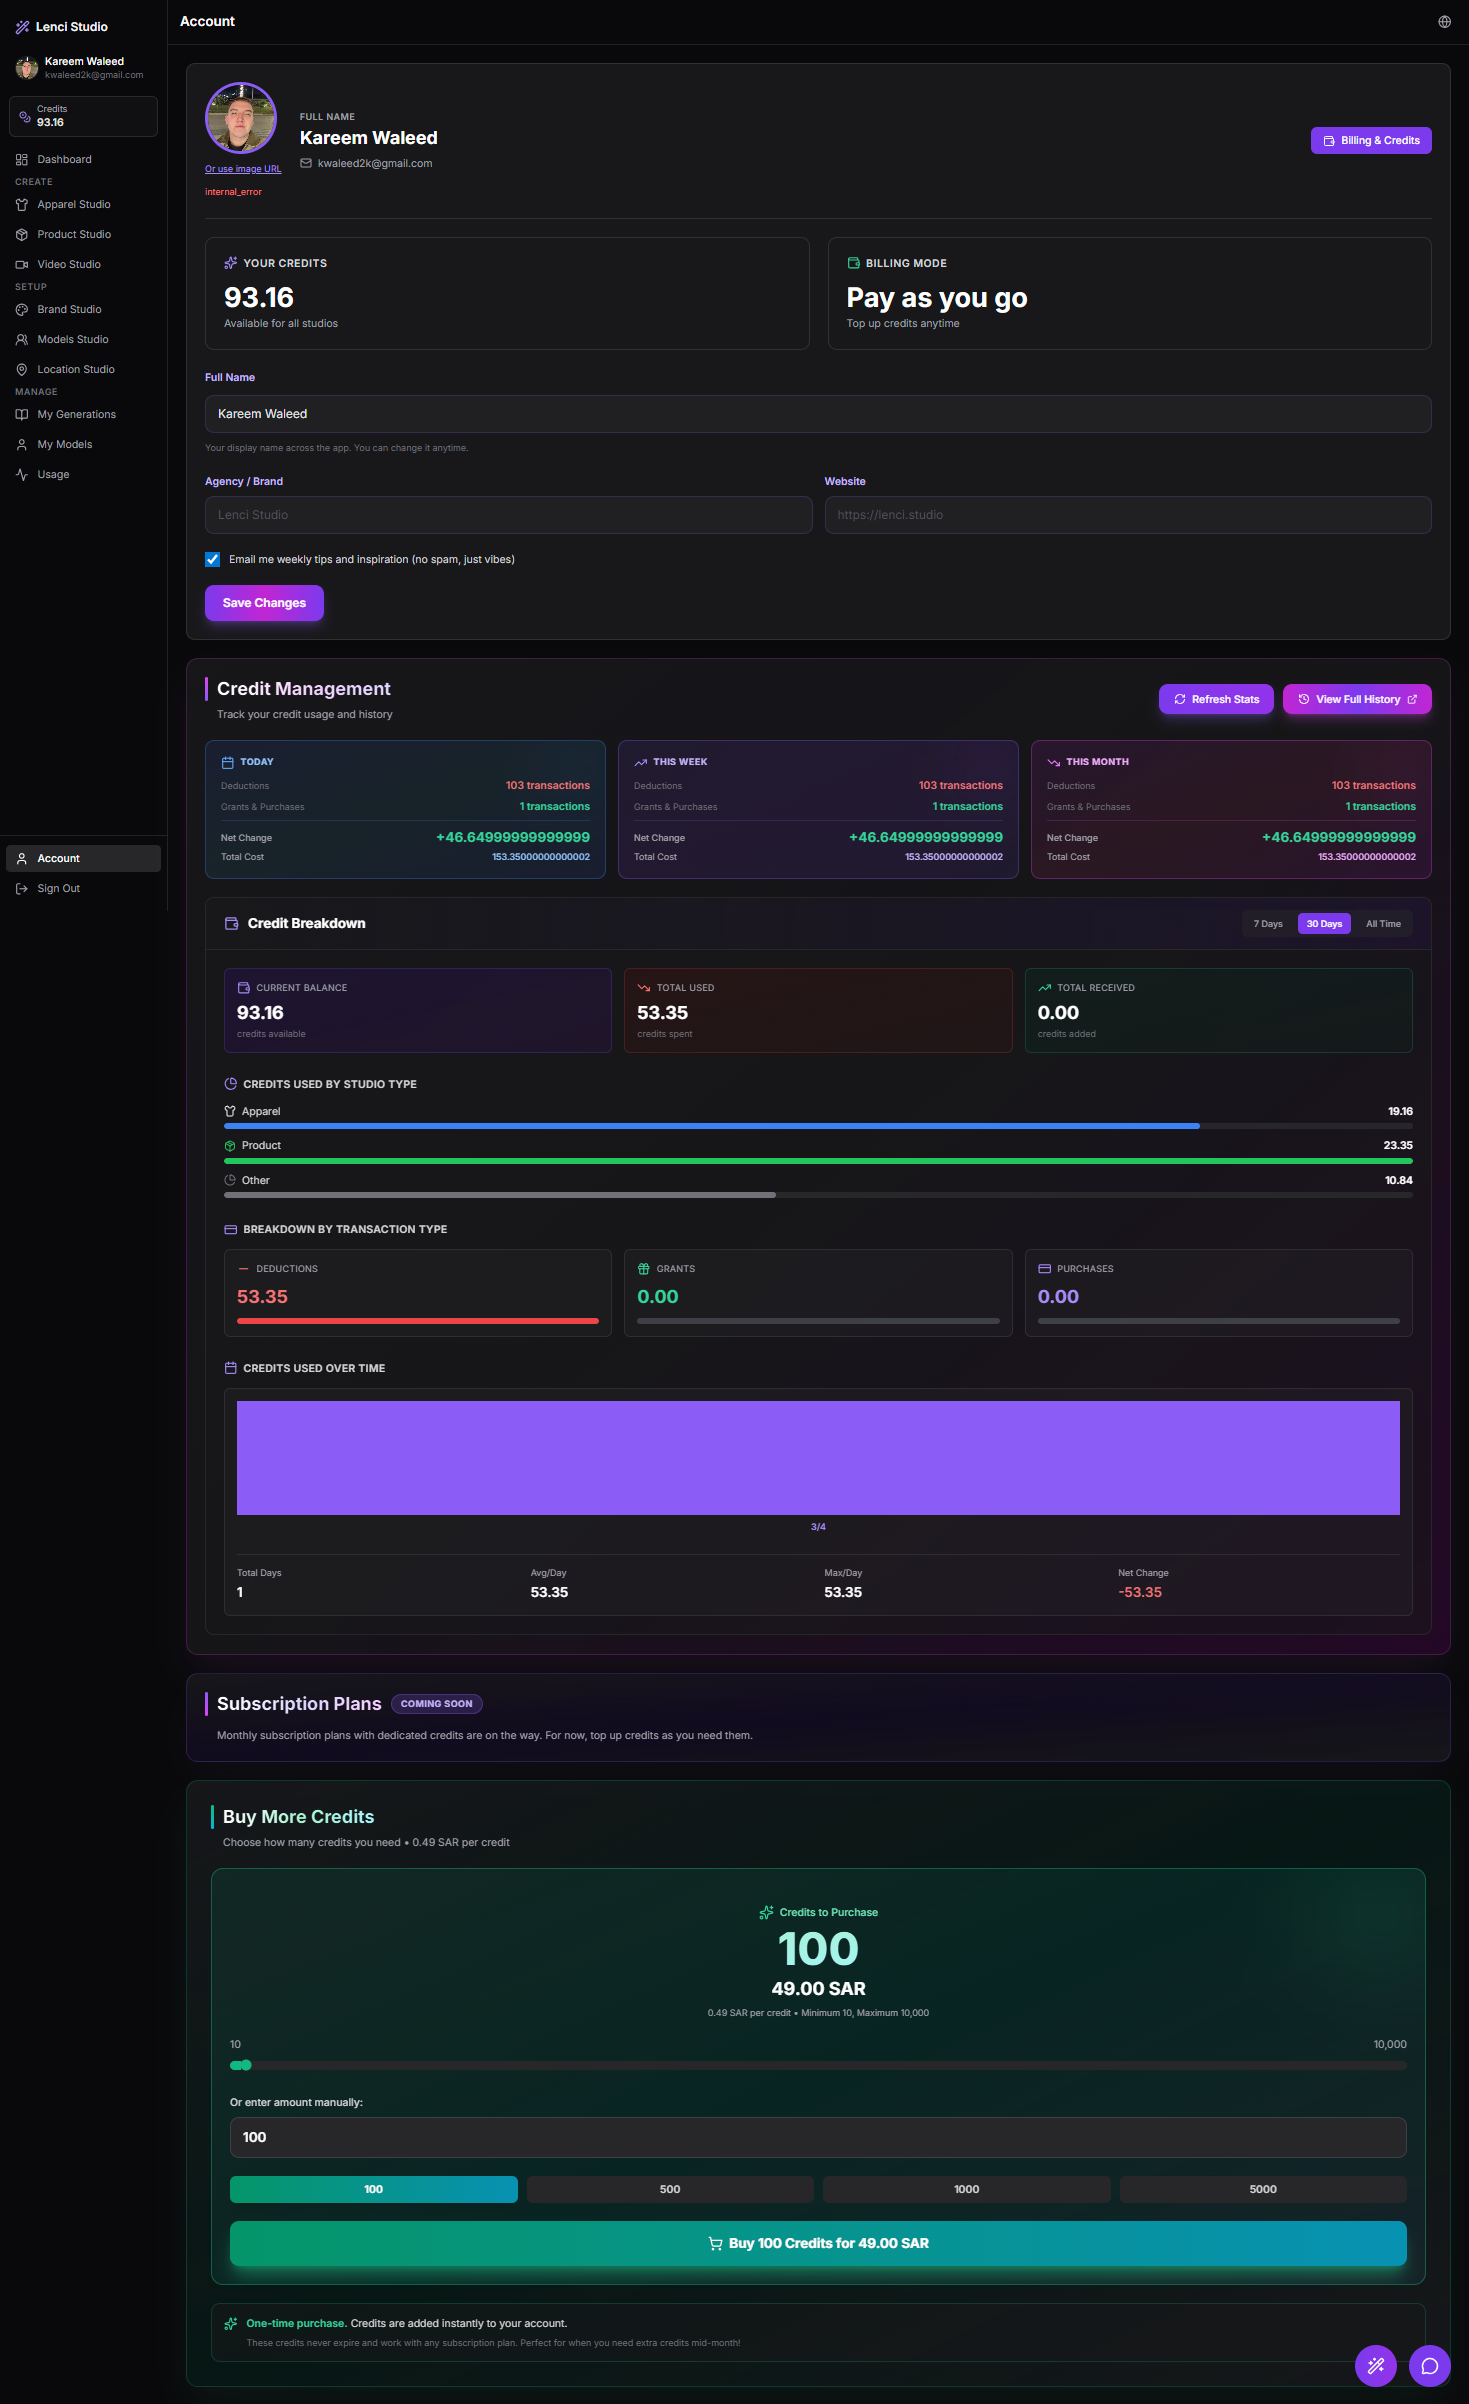Open My Generations in sidebar
Screen dimensions: 1469x2404
pyautogui.click(x=76, y=414)
